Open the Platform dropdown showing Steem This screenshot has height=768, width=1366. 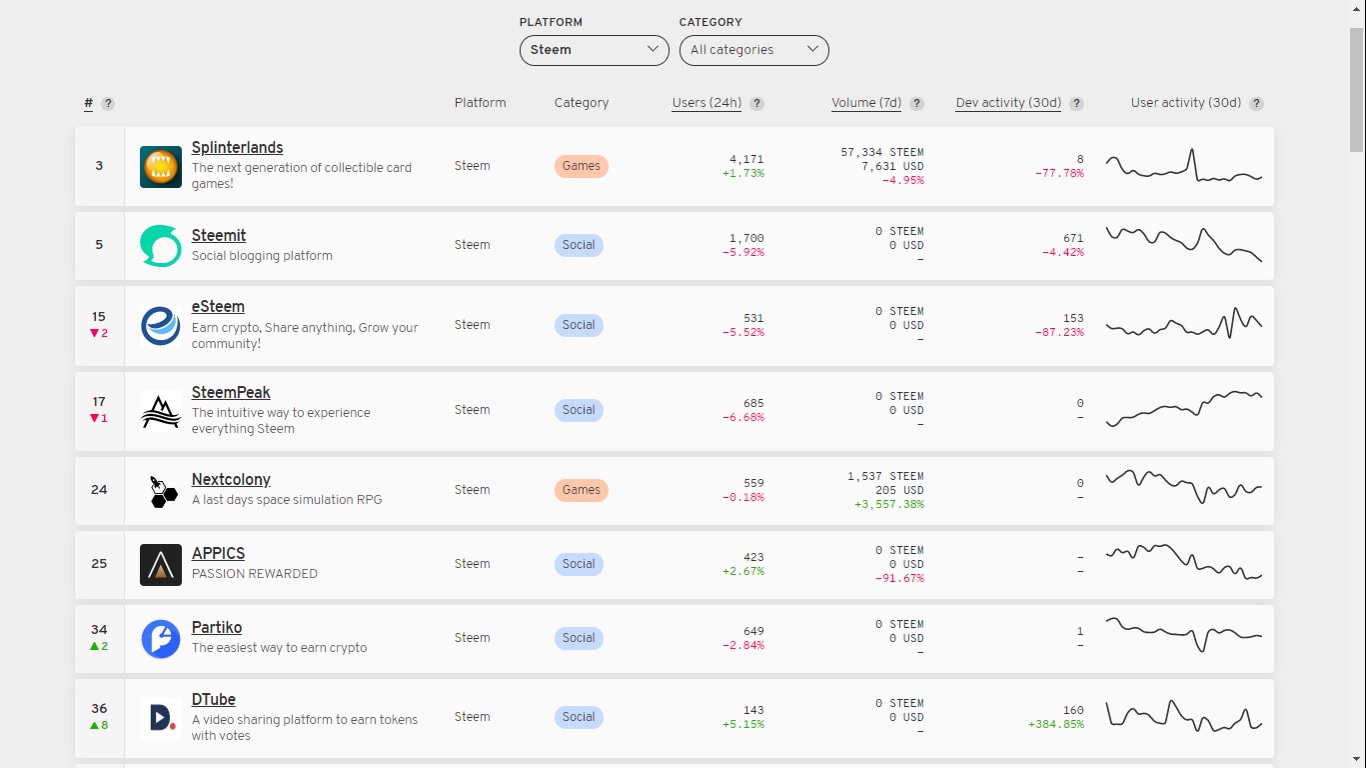(594, 50)
